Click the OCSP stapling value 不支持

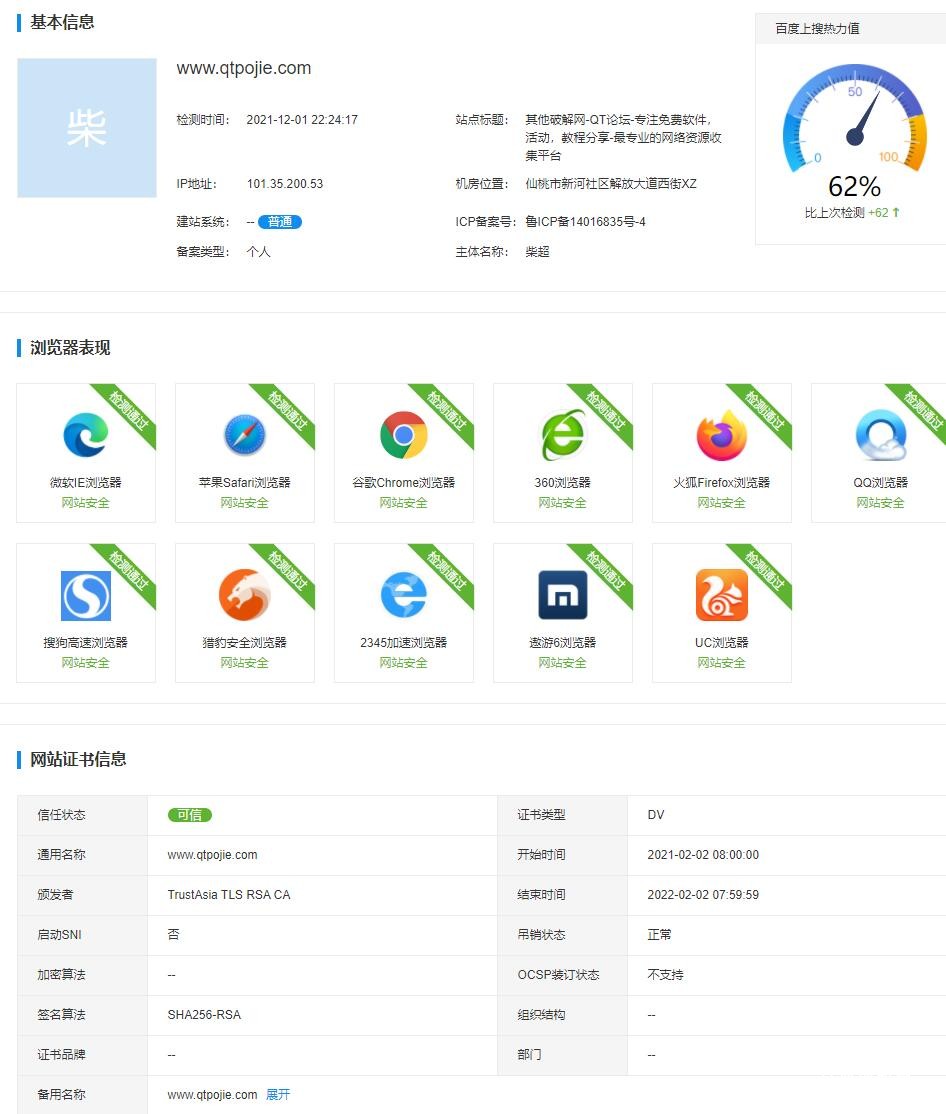tap(665, 975)
